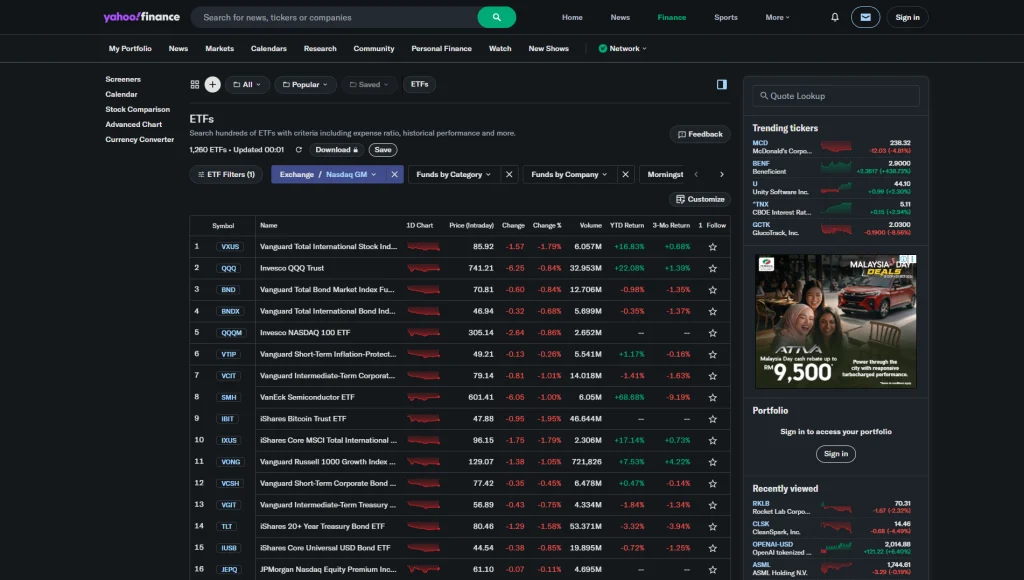The width and height of the screenshot is (1024, 580).
Task: Click Sign in under Portfolio
Action: (x=836, y=454)
